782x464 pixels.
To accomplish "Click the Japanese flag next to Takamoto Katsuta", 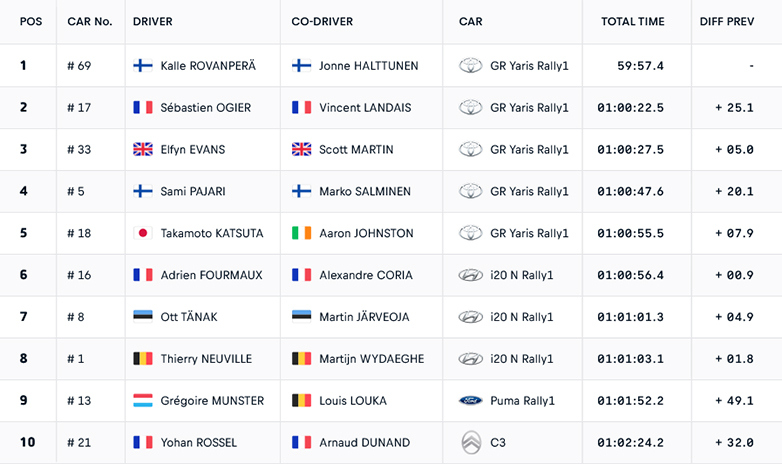I will coord(142,233).
